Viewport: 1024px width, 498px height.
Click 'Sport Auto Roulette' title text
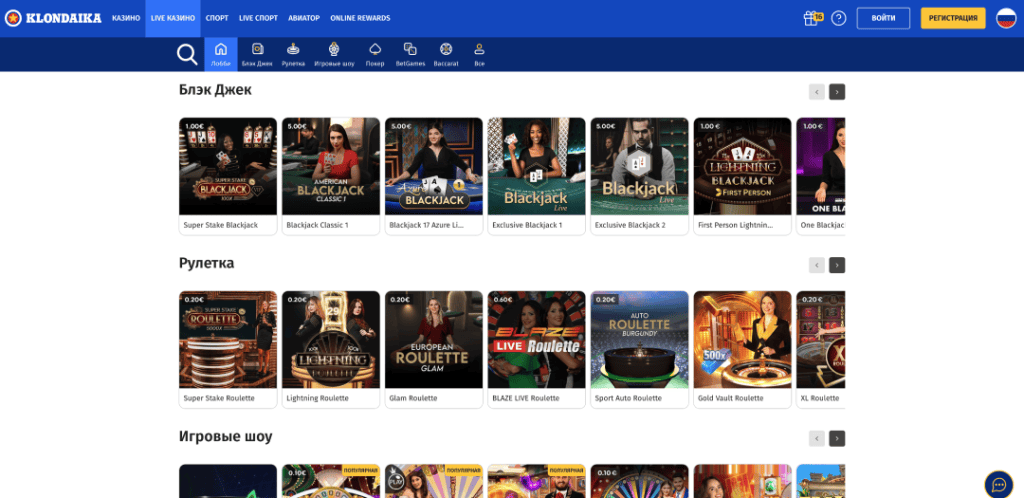coord(628,398)
